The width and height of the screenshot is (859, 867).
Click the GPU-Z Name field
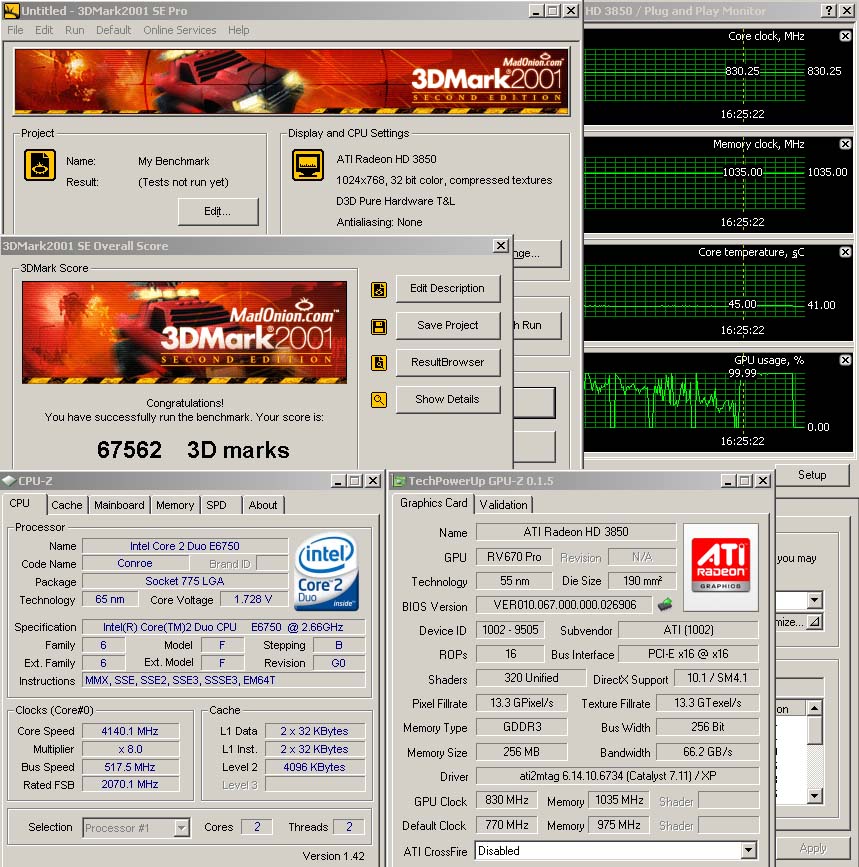(x=576, y=532)
